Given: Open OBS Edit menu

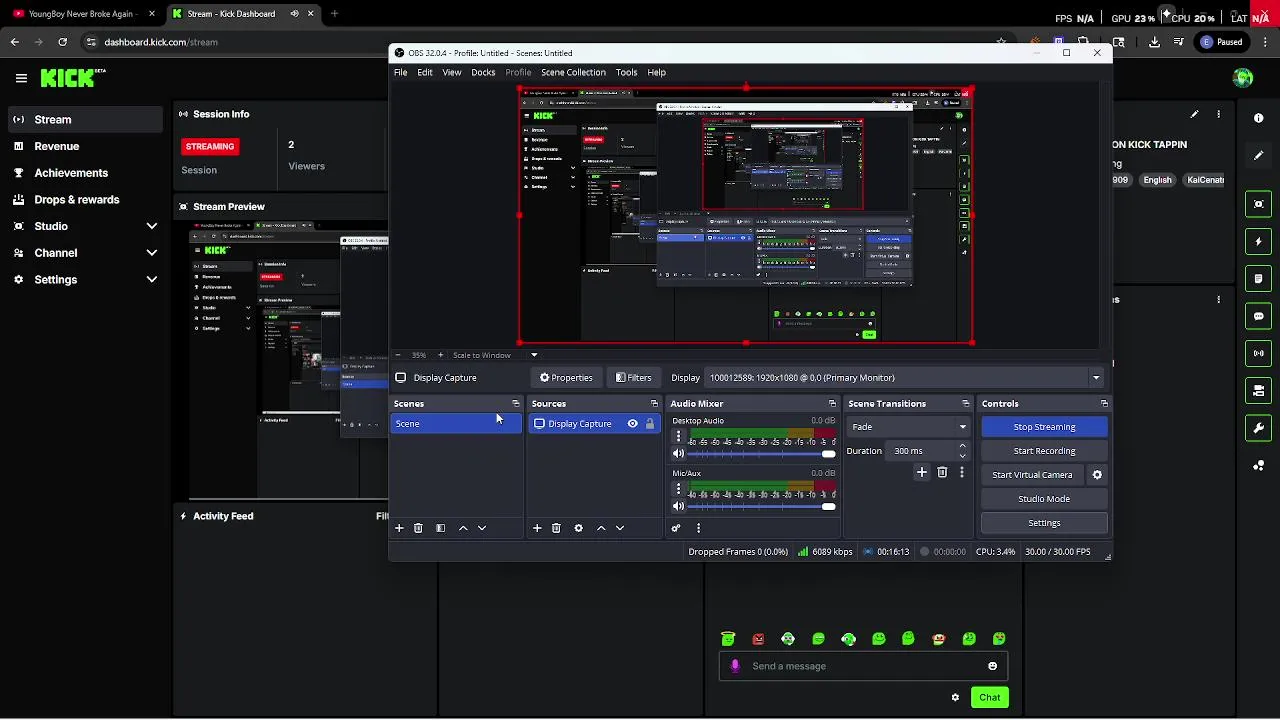Looking at the screenshot, I should tap(425, 72).
